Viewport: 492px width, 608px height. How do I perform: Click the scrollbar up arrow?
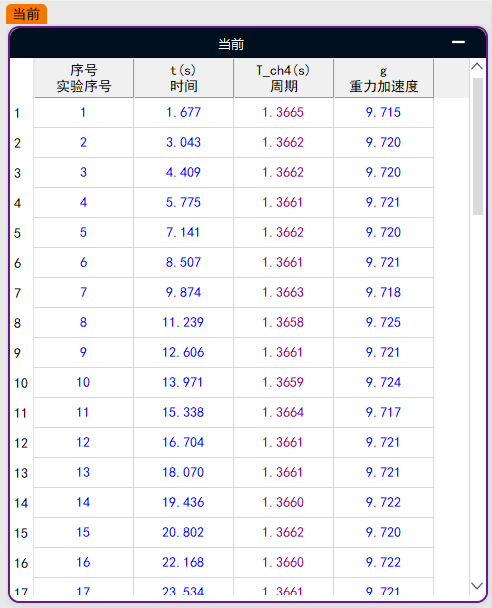(x=477, y=66)
